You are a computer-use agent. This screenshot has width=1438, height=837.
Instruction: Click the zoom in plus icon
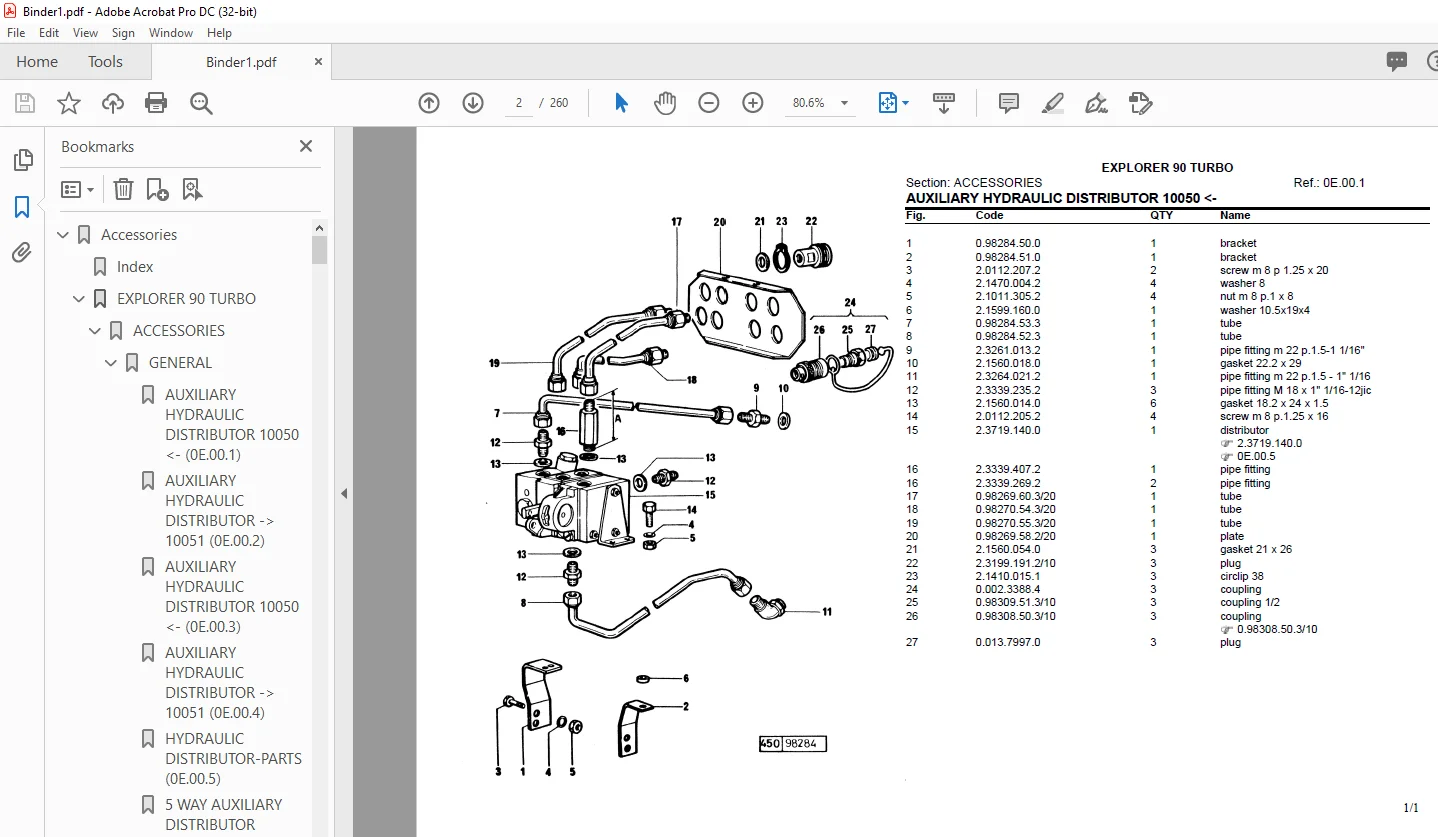(x=753, y=103)
